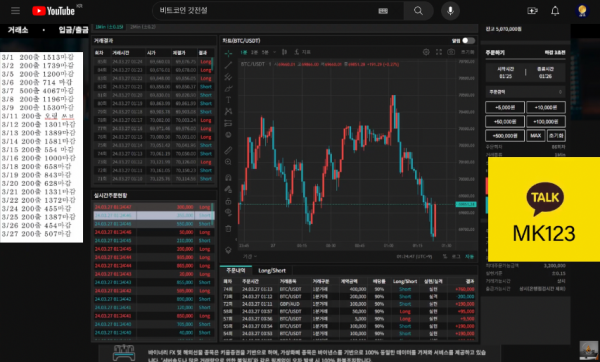Add +100,000원 to order amount
600x362 pixels.
(546, 122)
